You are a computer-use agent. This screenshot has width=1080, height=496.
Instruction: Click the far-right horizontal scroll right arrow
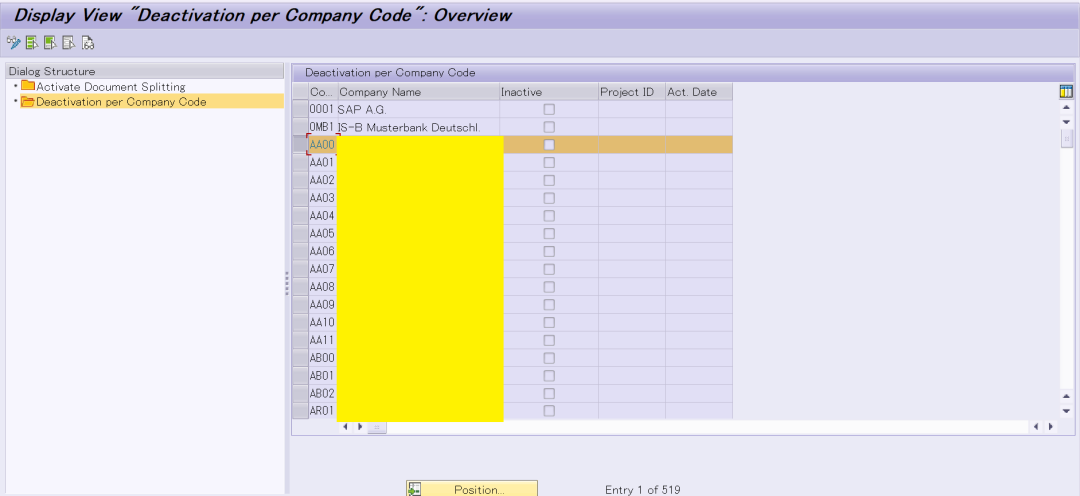[x=1051, y=427]
